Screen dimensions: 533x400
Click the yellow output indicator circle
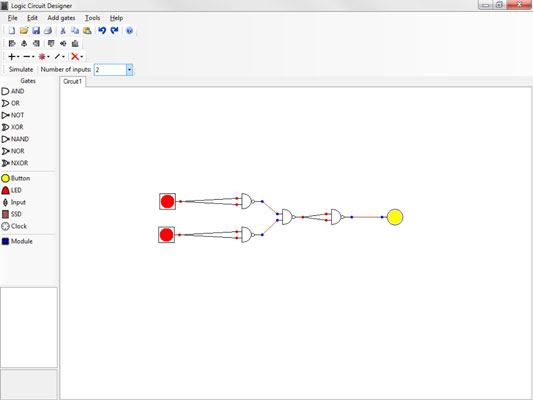pos(395,217)
